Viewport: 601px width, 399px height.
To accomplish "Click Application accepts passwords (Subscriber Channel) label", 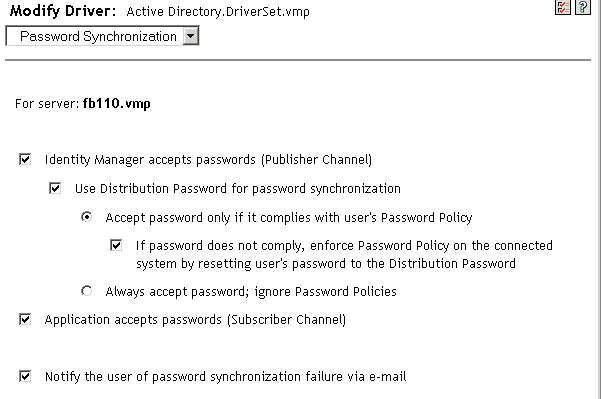I will tap(195, 320).
